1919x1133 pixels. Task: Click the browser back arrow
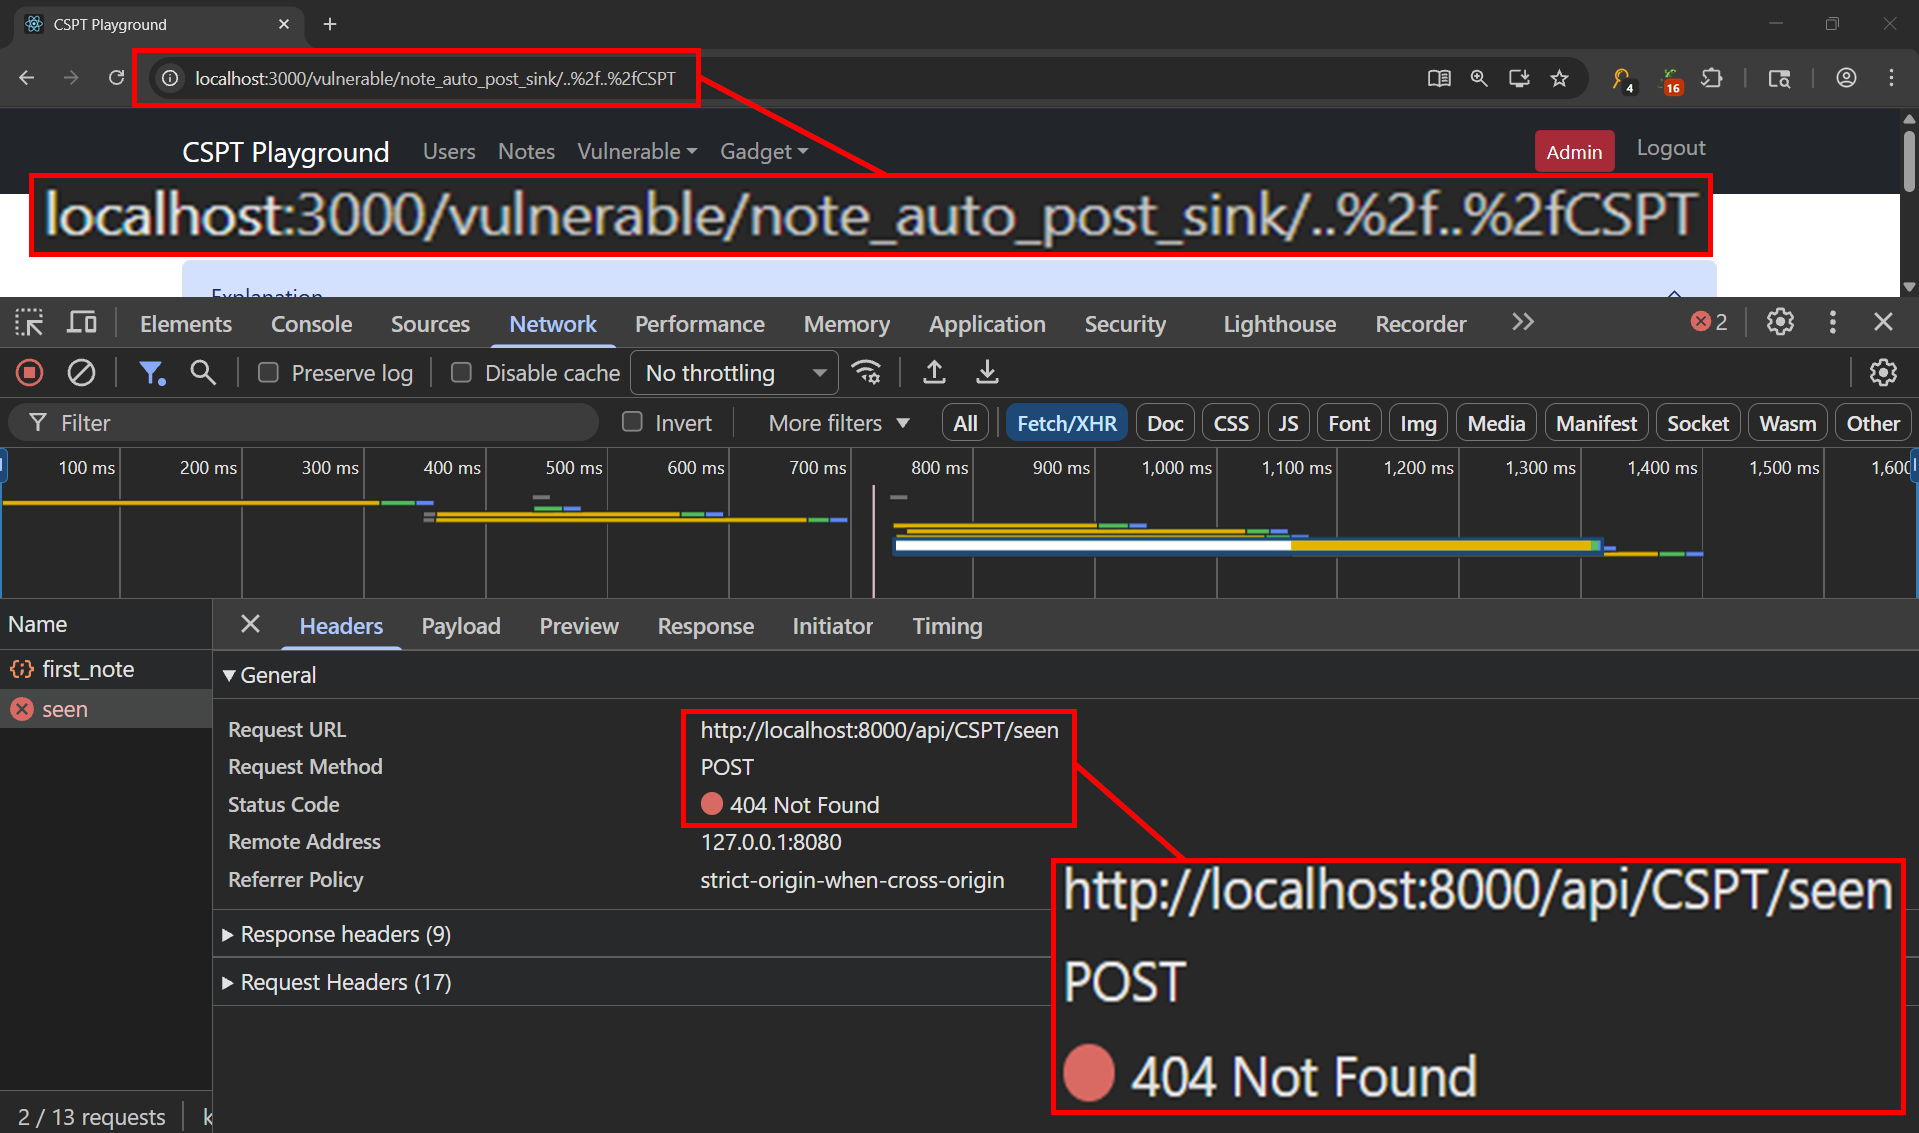click(x=27, y=78)
